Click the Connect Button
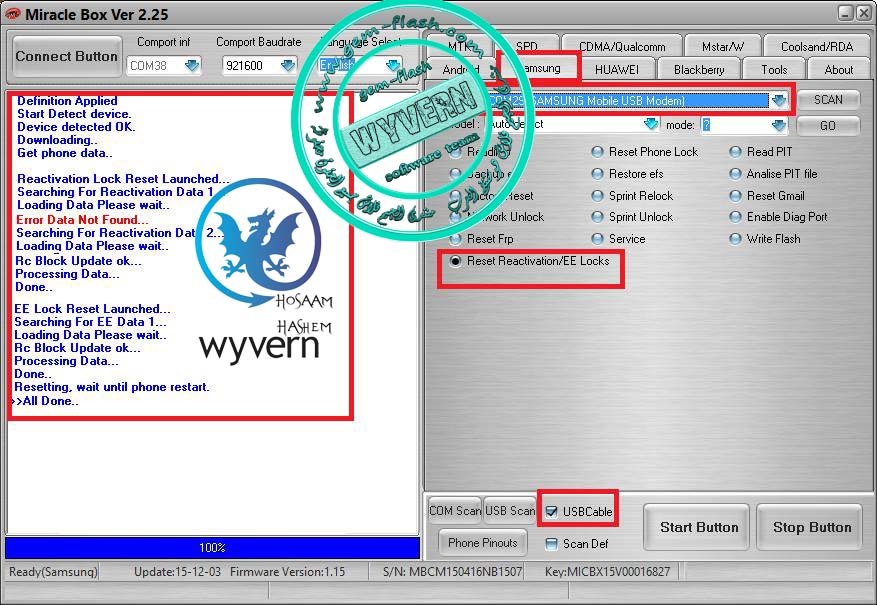 point(67,56)
